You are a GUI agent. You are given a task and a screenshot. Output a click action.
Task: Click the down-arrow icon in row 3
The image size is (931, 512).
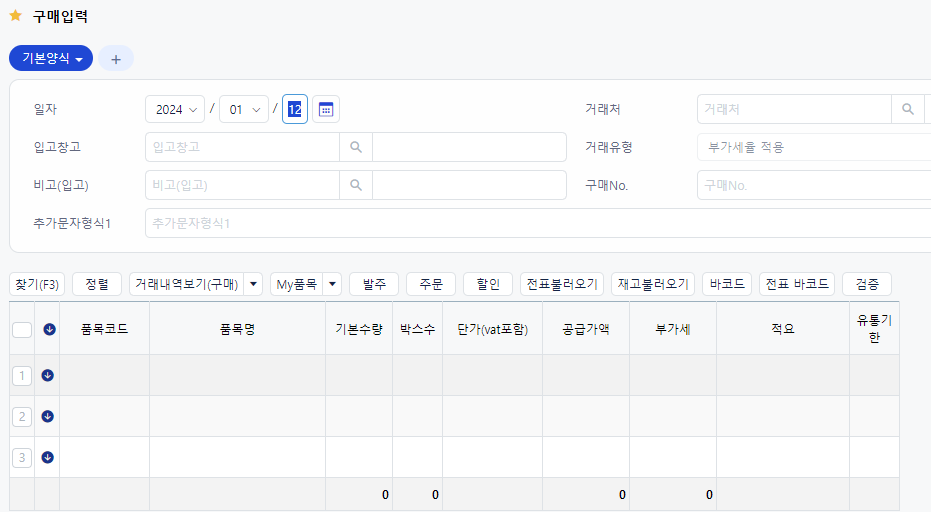tap(48, 457)
